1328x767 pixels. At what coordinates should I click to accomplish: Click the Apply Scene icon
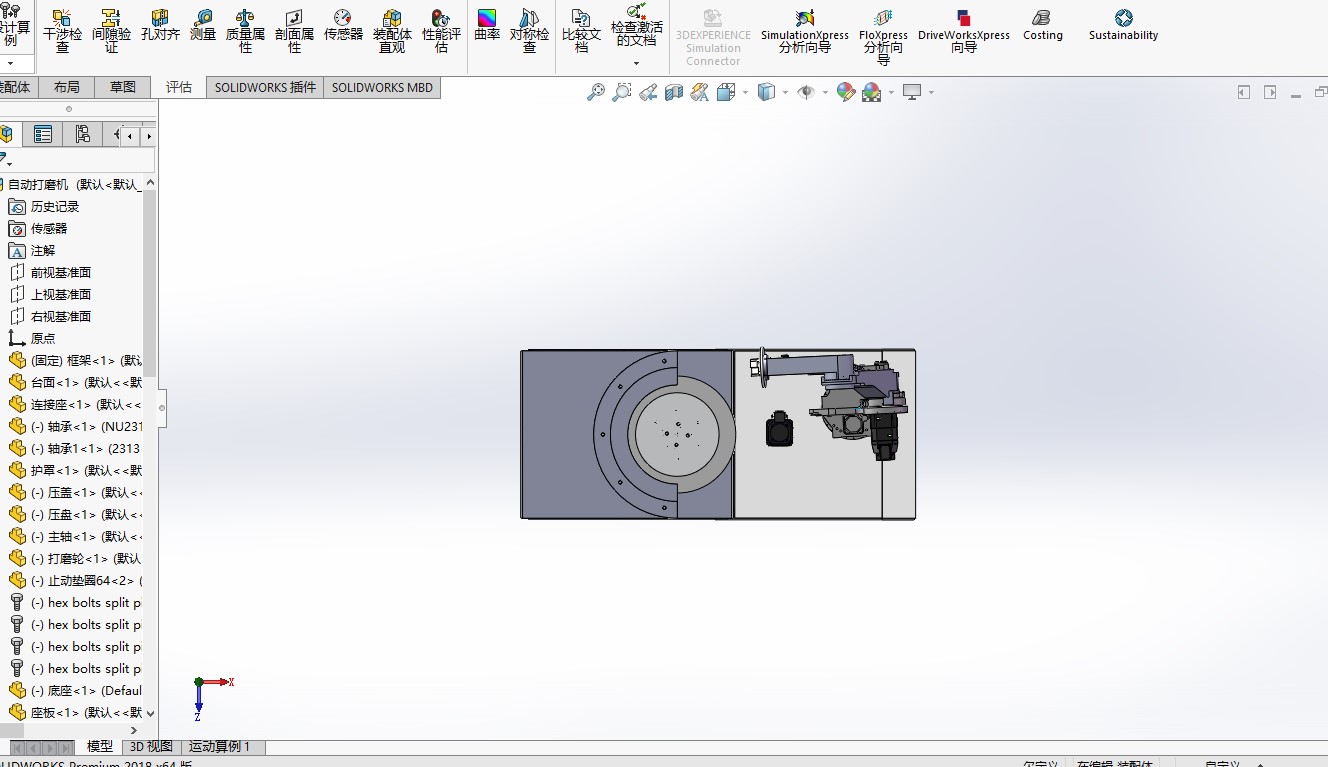872,92
